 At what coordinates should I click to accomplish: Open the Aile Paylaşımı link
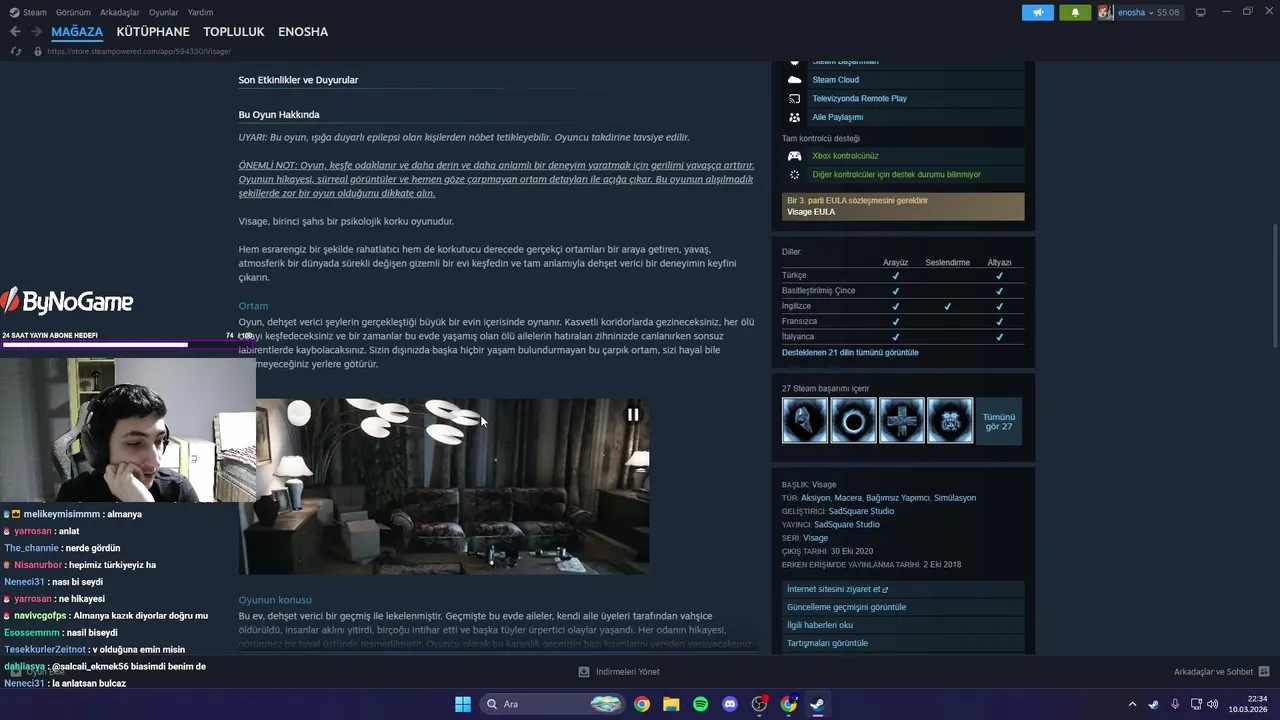(x=837, y=117)
